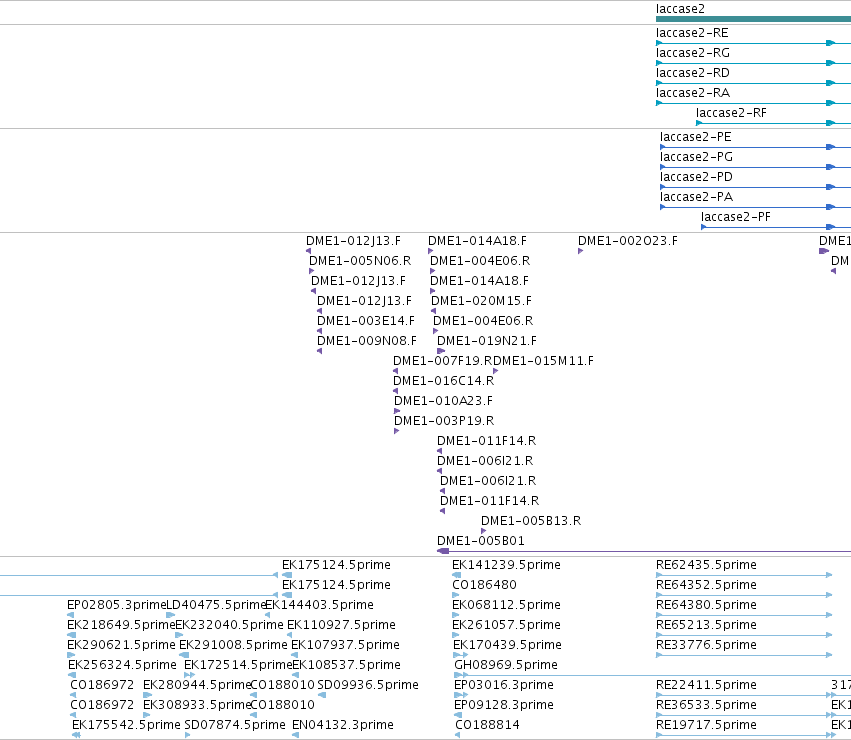This screenshot has height=740, width=851.
Task: Click the CO188814 EST label
Action: click(x=487, y=725)
